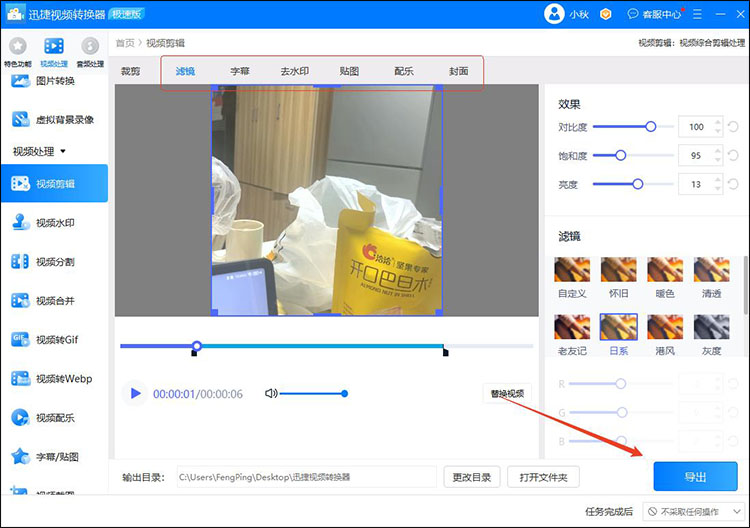Switch to the 裁剪 tab
This screenshot has height=528, width=750.
point(131,71)
